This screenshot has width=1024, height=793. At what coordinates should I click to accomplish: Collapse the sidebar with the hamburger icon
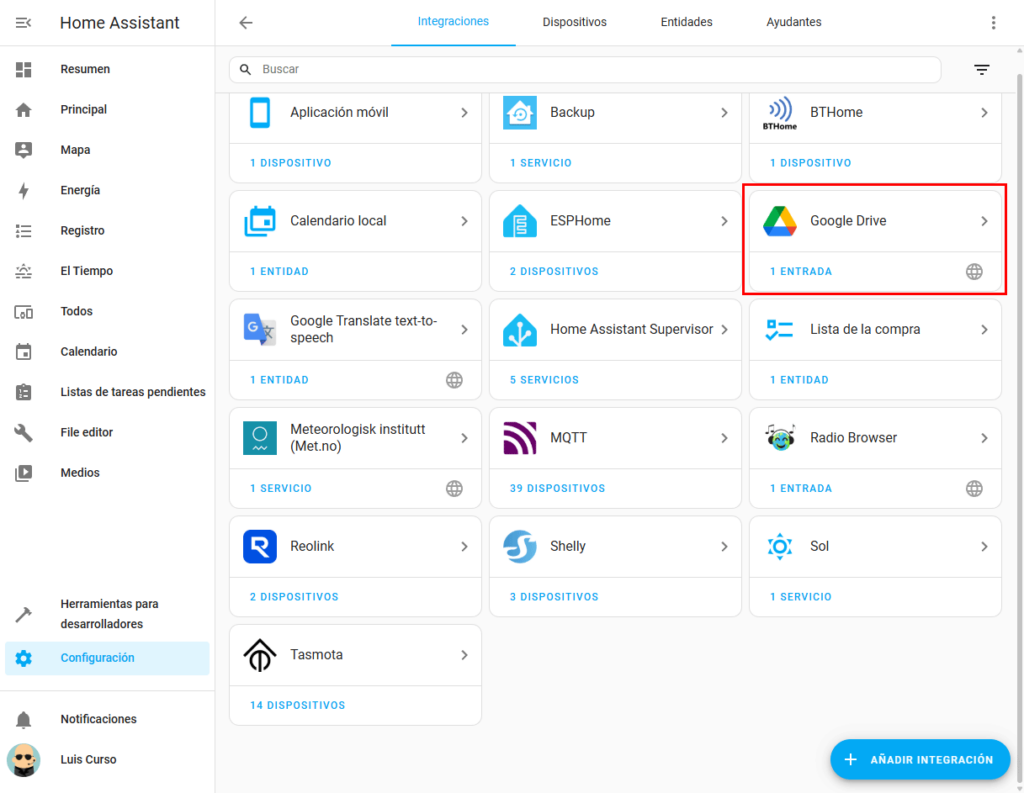(24, 23)
